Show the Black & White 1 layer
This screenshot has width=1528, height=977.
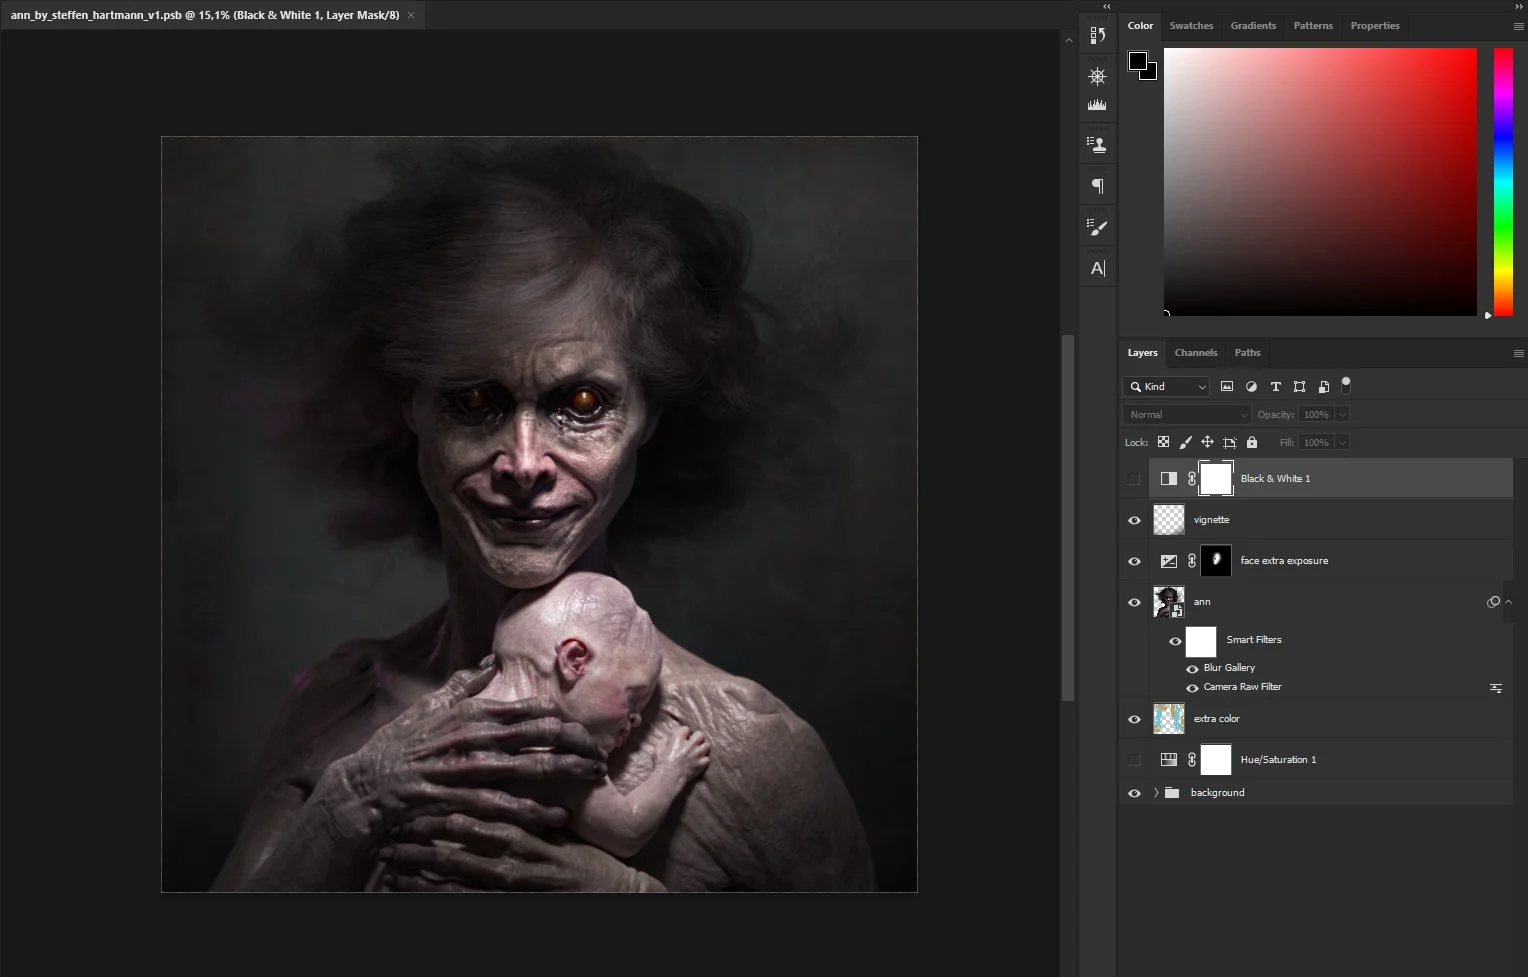click(x=1134, y=479)
